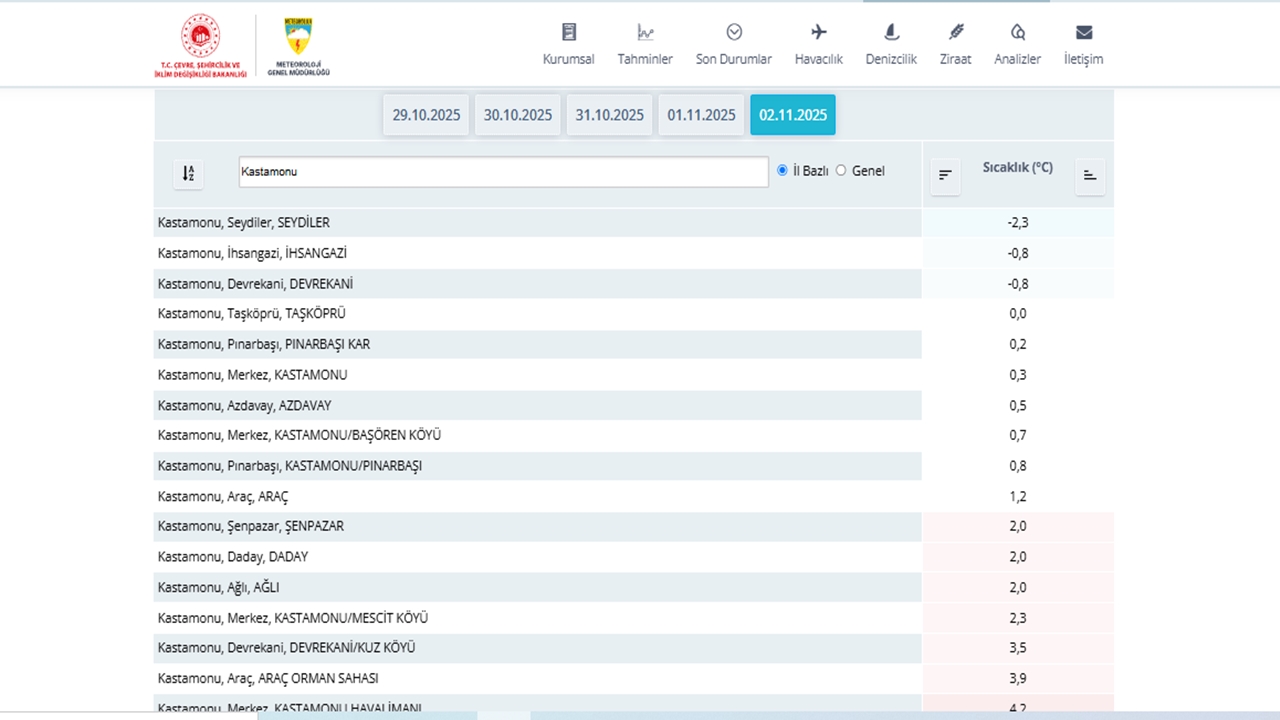Switch to the 31.10.2025 date tab

(x=609, y=115)
